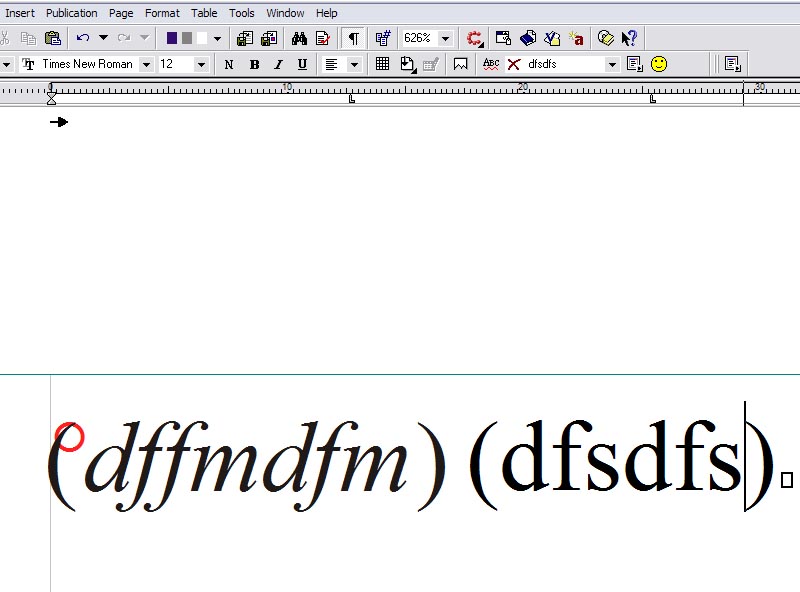Click the Redo arrow icon

pos(124,38)
